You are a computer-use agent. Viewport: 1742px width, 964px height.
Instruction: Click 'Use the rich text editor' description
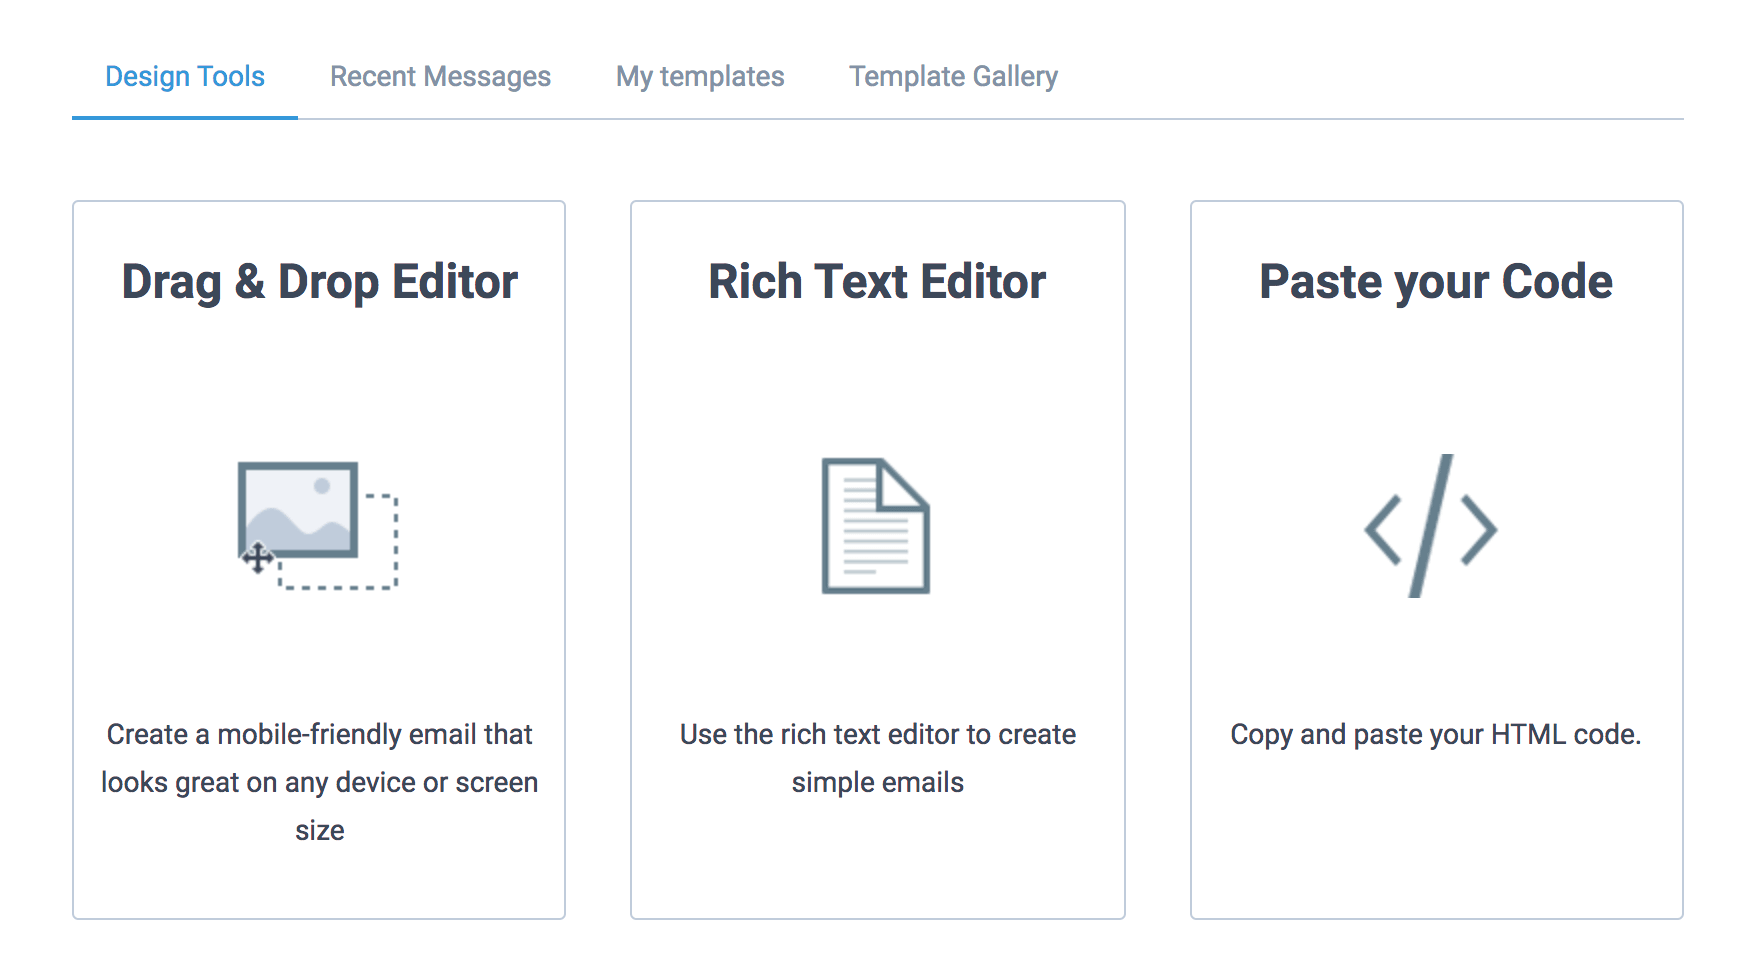[877, 758]
